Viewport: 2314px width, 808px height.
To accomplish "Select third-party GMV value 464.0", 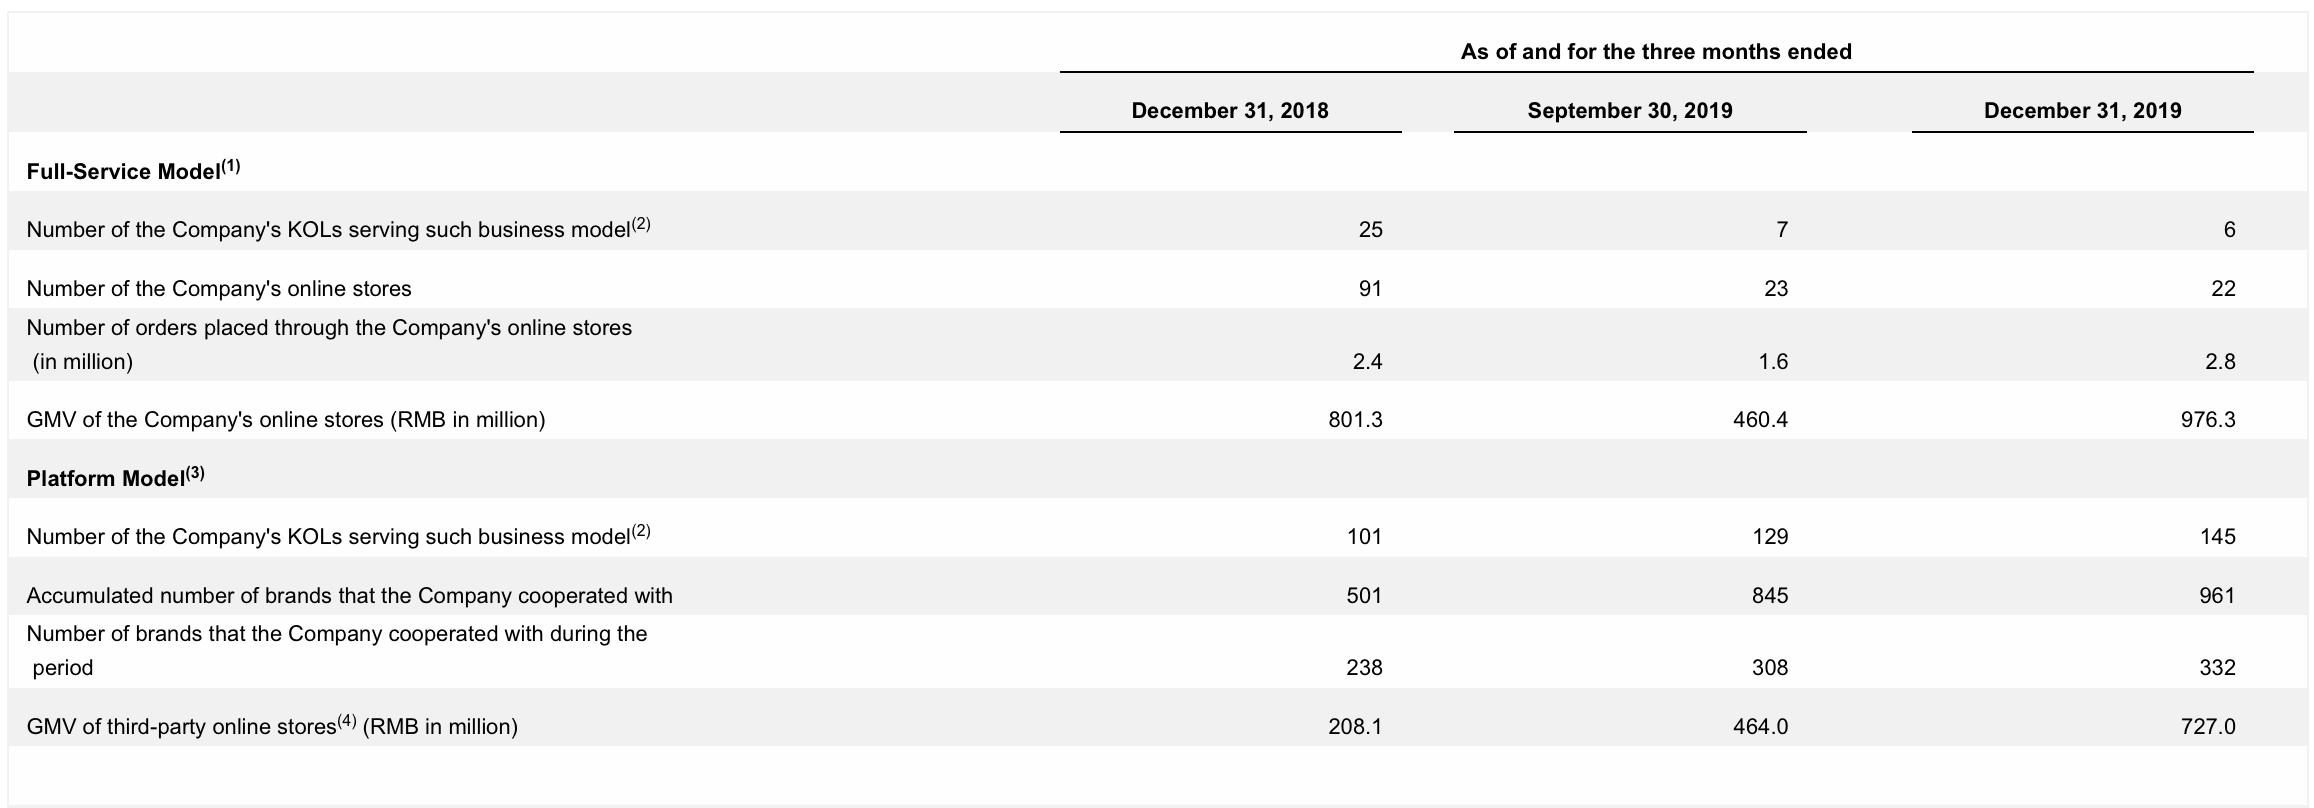I will tap(1760, 727).
